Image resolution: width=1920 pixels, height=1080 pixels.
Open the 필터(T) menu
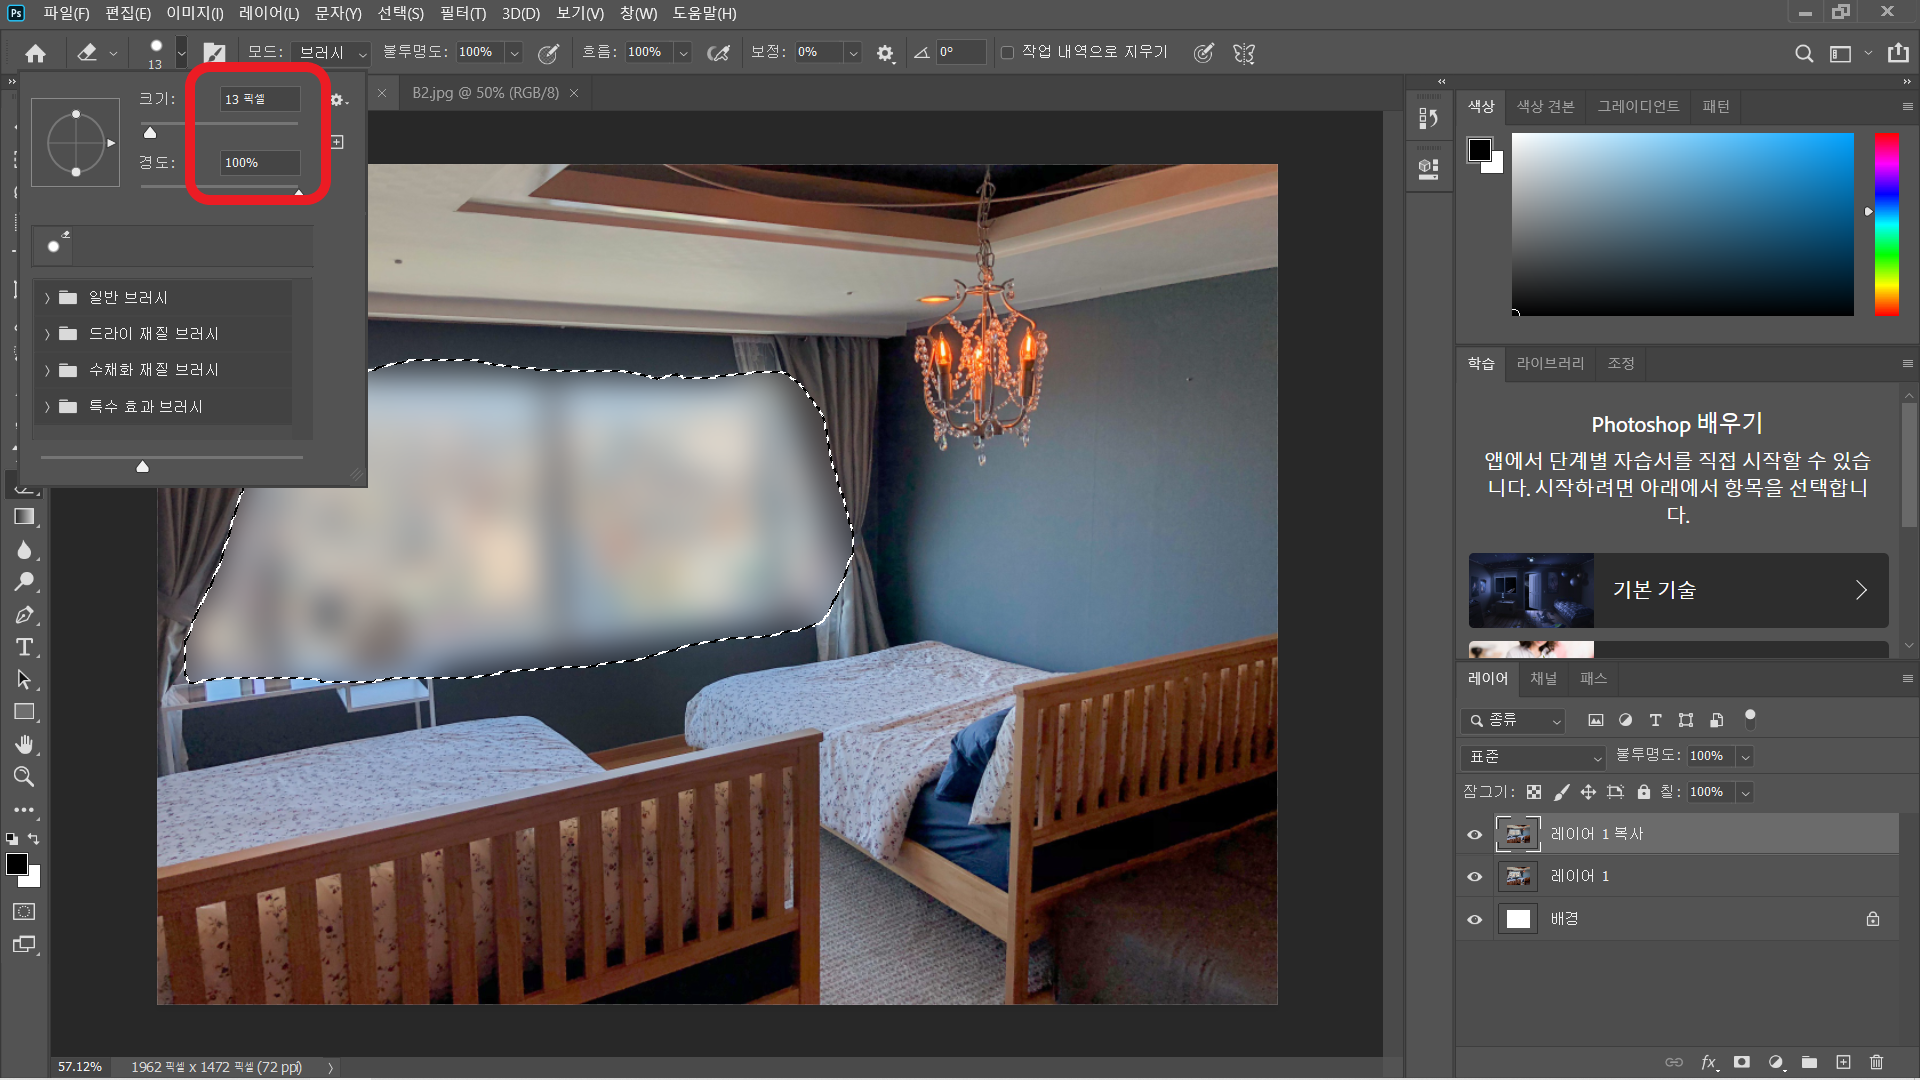(462, 13)
